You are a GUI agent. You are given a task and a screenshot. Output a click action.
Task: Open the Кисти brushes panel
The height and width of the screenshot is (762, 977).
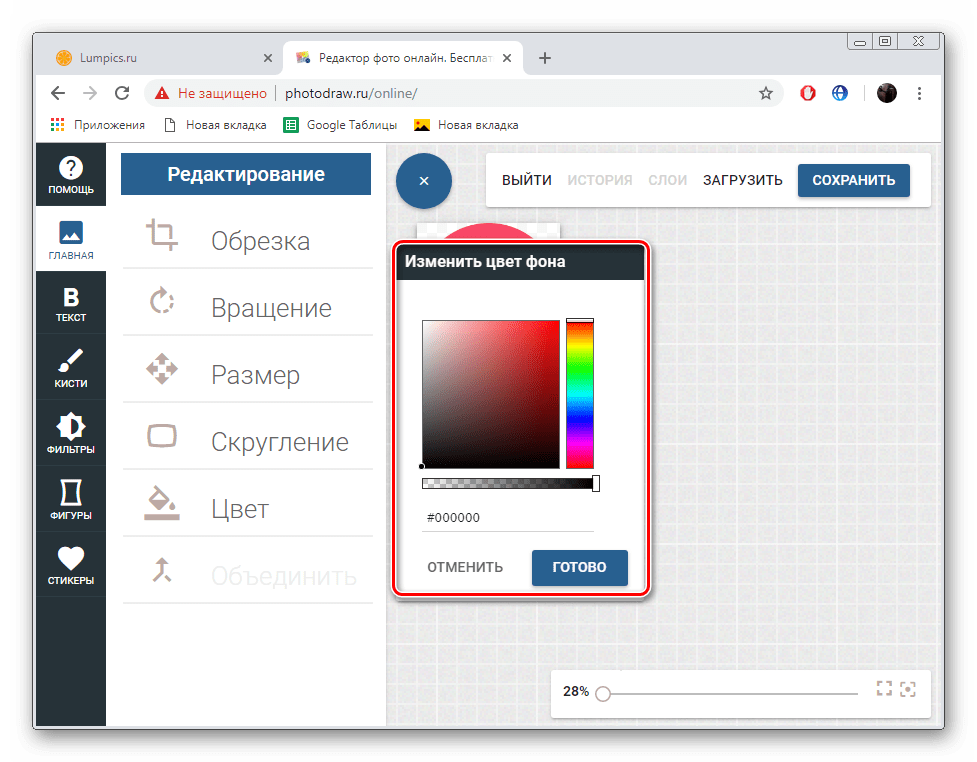click(x=71, y=369)
